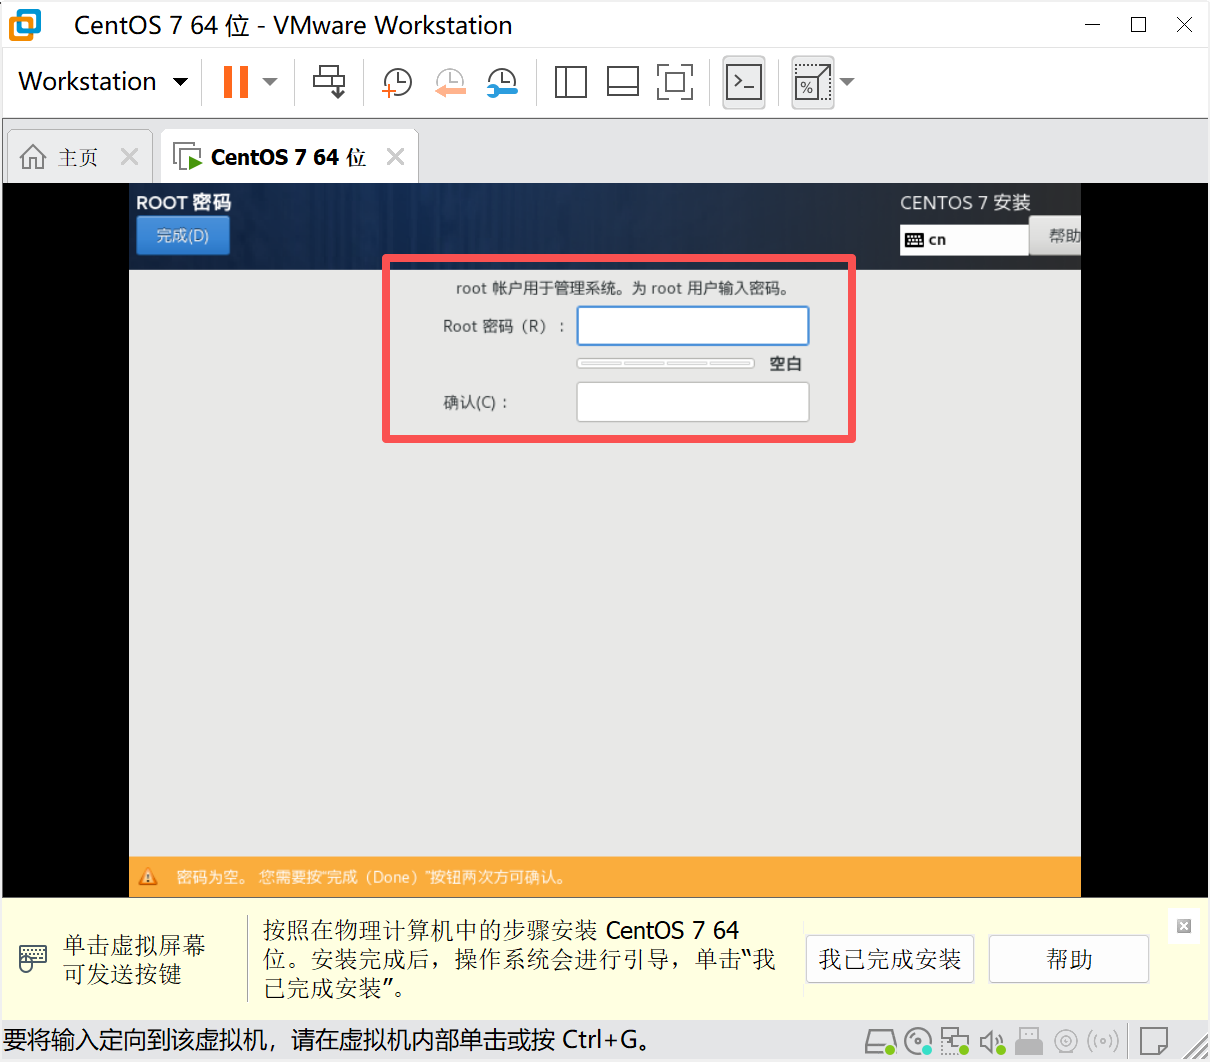Click the running VM icon on the CentOS tab

point(187,157)
